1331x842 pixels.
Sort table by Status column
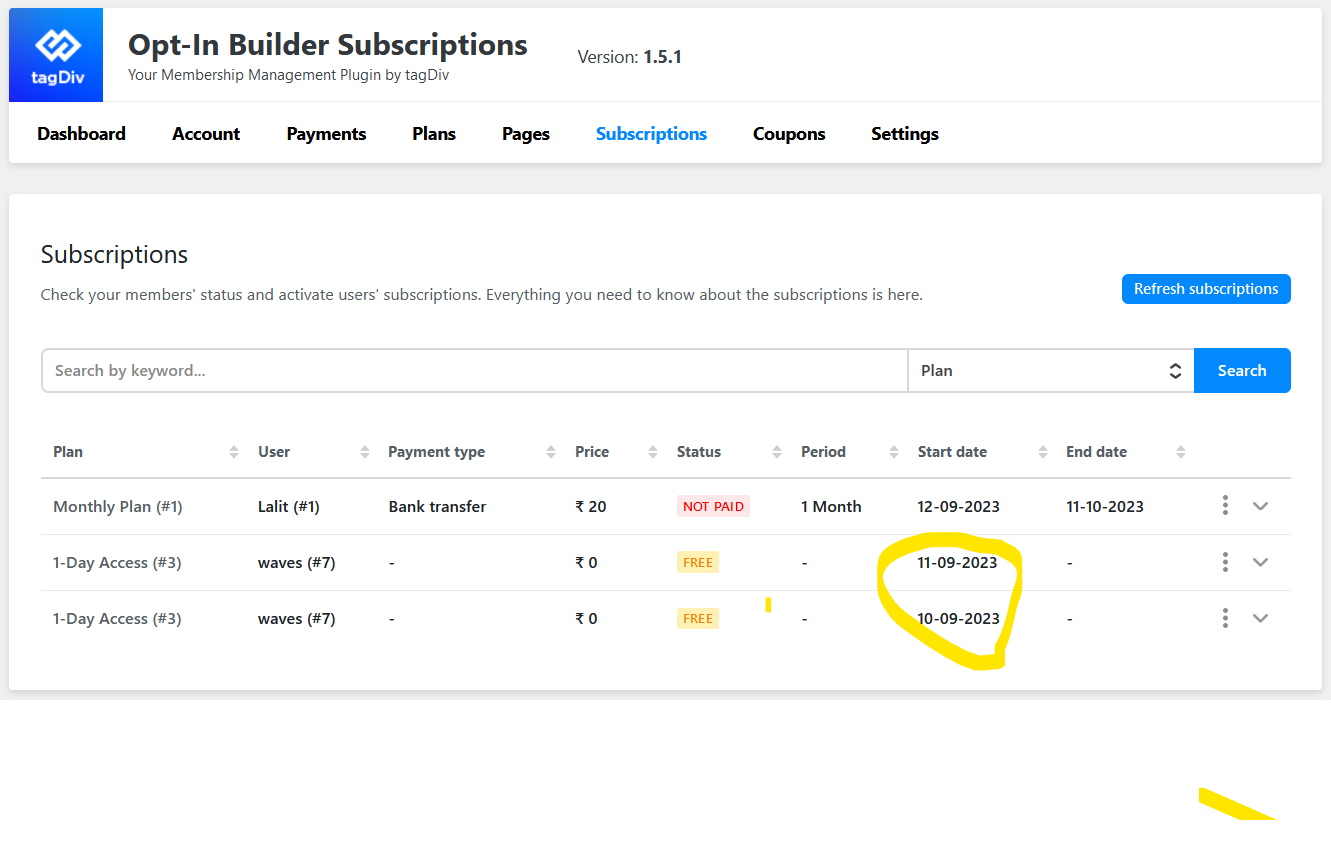[777, 452]
